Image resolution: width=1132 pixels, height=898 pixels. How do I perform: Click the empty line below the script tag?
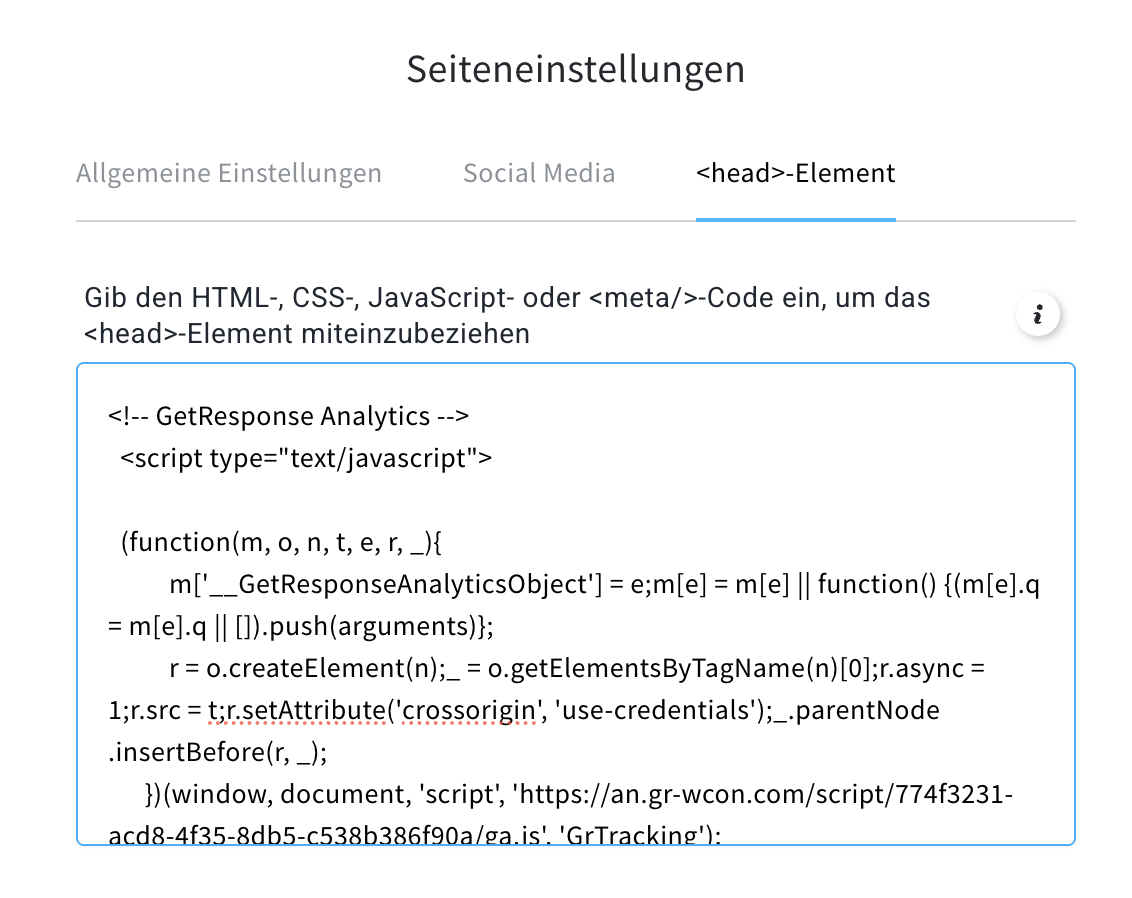tap(575, 500)
